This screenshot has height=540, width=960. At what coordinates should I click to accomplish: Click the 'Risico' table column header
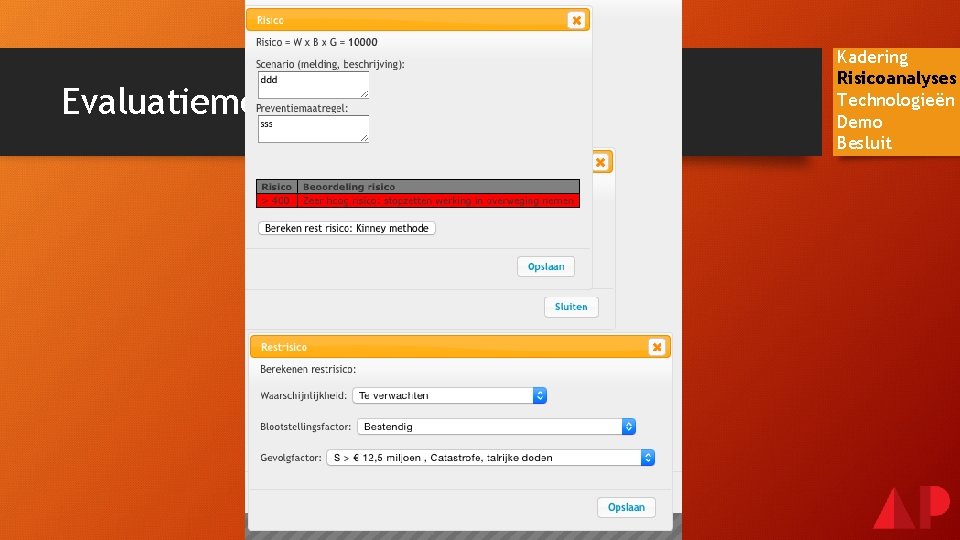coord(277,187)
